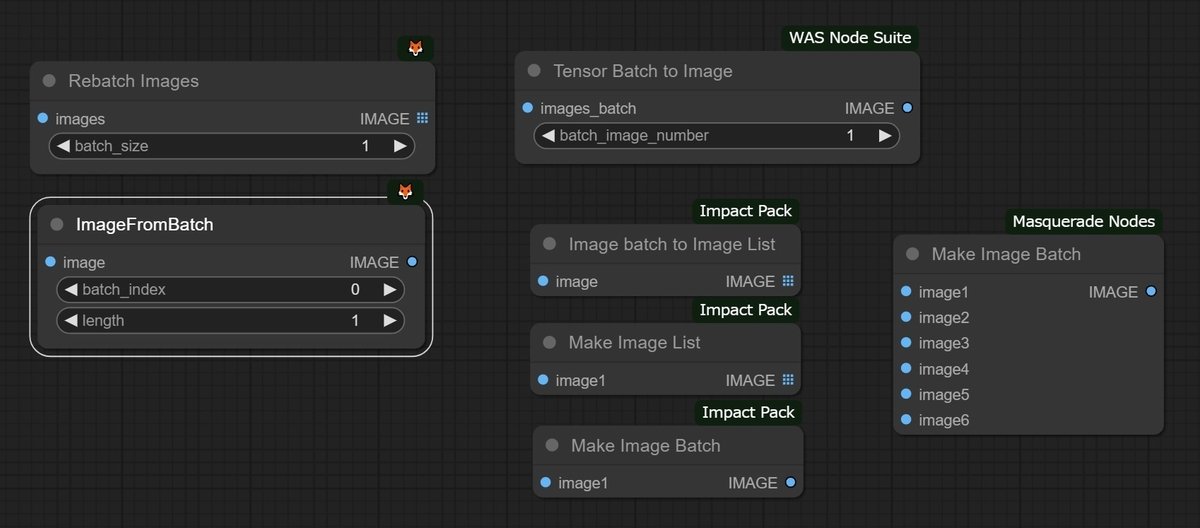Click the image6 input socket on Masquerade node
This screenshot has width=1200, height=528.
pos(906,420)
